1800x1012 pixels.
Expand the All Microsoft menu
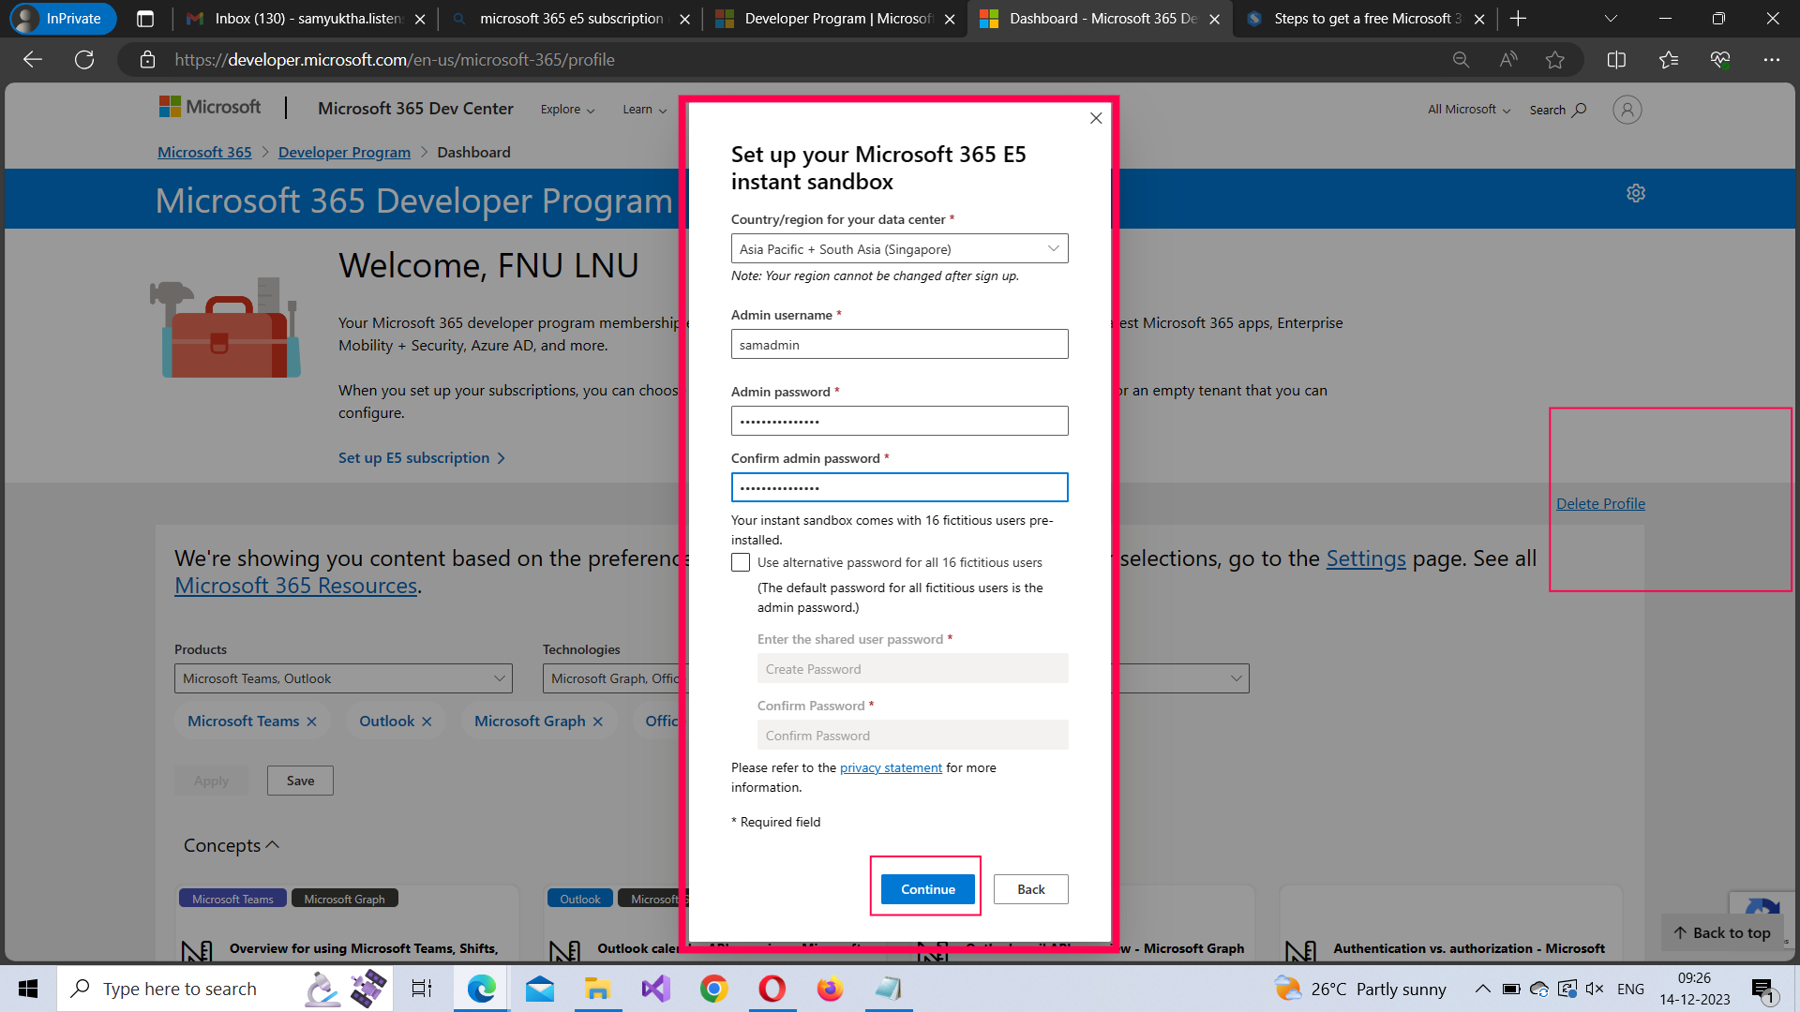[x=1468, y=109]
